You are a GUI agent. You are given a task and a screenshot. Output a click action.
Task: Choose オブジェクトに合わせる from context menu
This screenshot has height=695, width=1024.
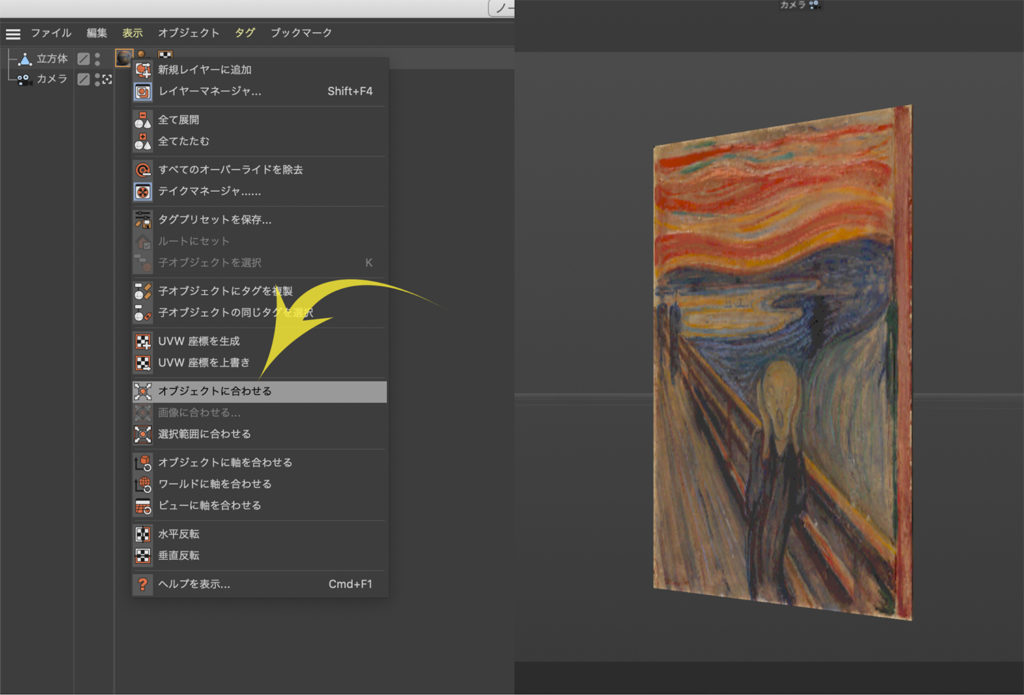coord(260,391)
